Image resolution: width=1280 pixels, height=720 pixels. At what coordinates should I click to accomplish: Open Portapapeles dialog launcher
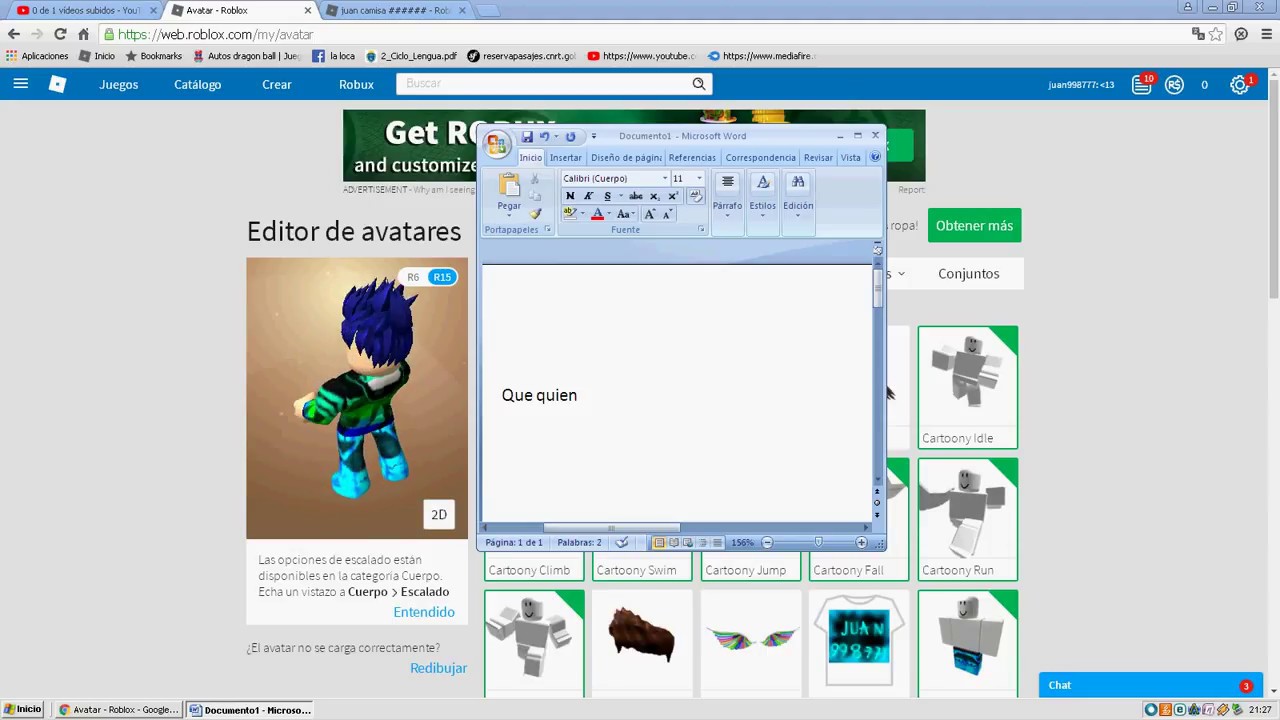548,230
